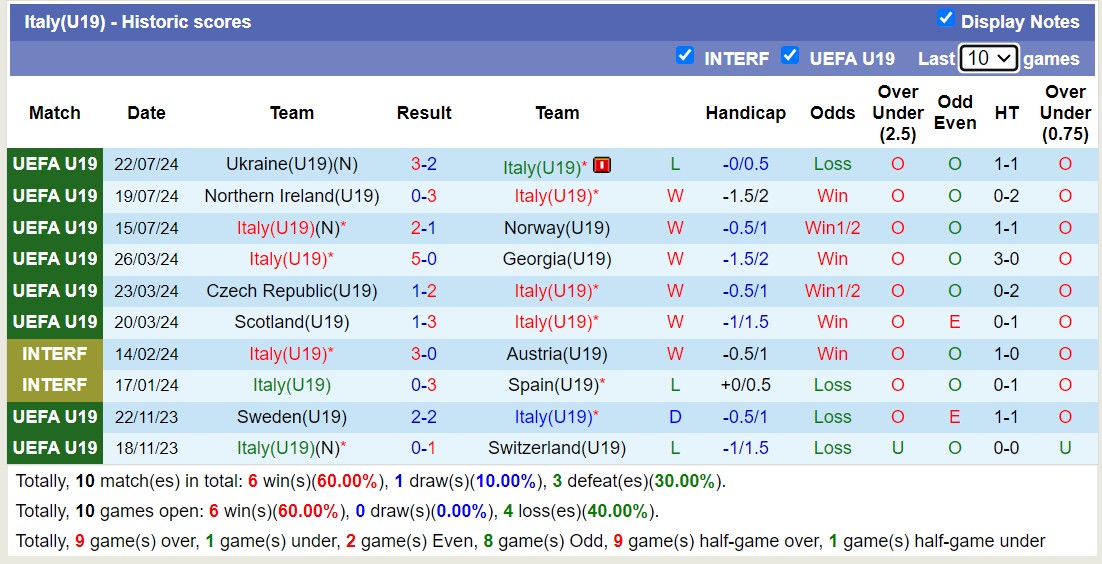Select the Switzerland(U19) team link

[557, 448]
